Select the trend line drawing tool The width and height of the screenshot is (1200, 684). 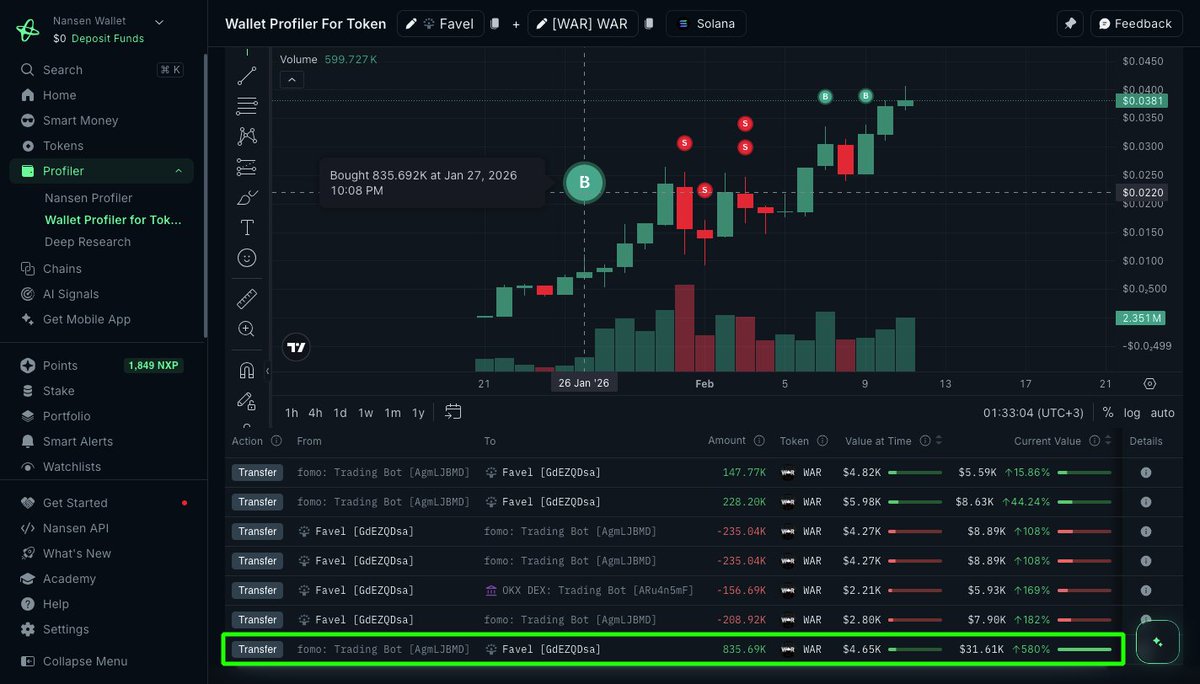pos(247,75)
